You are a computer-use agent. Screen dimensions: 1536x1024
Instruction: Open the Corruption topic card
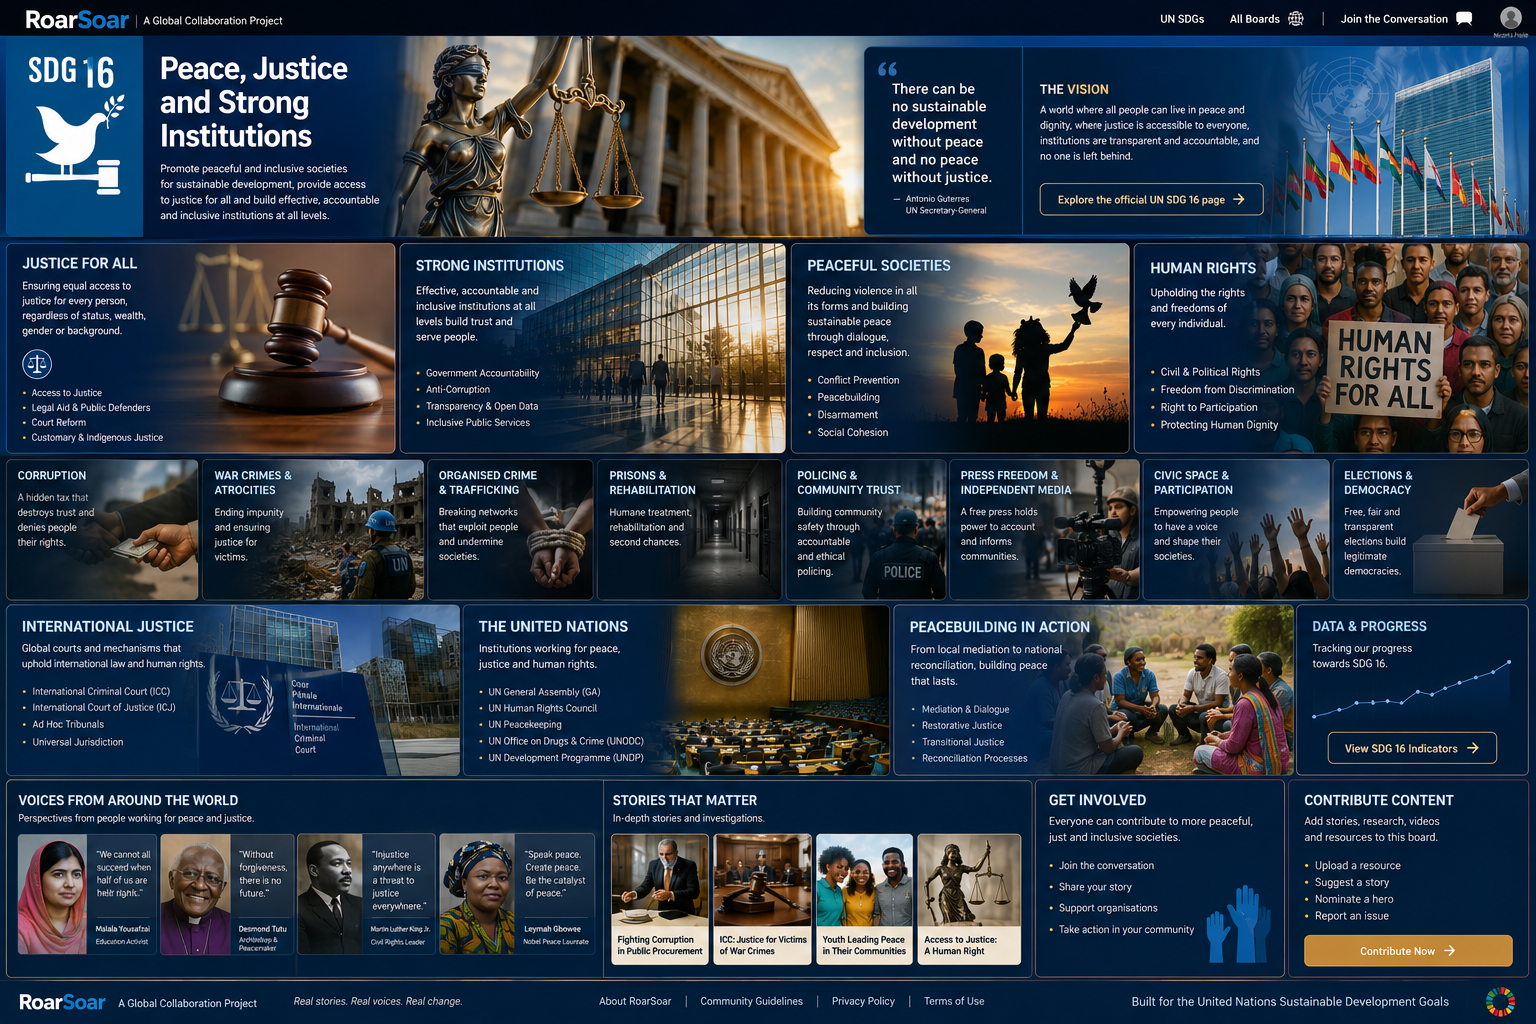[103, 530]
